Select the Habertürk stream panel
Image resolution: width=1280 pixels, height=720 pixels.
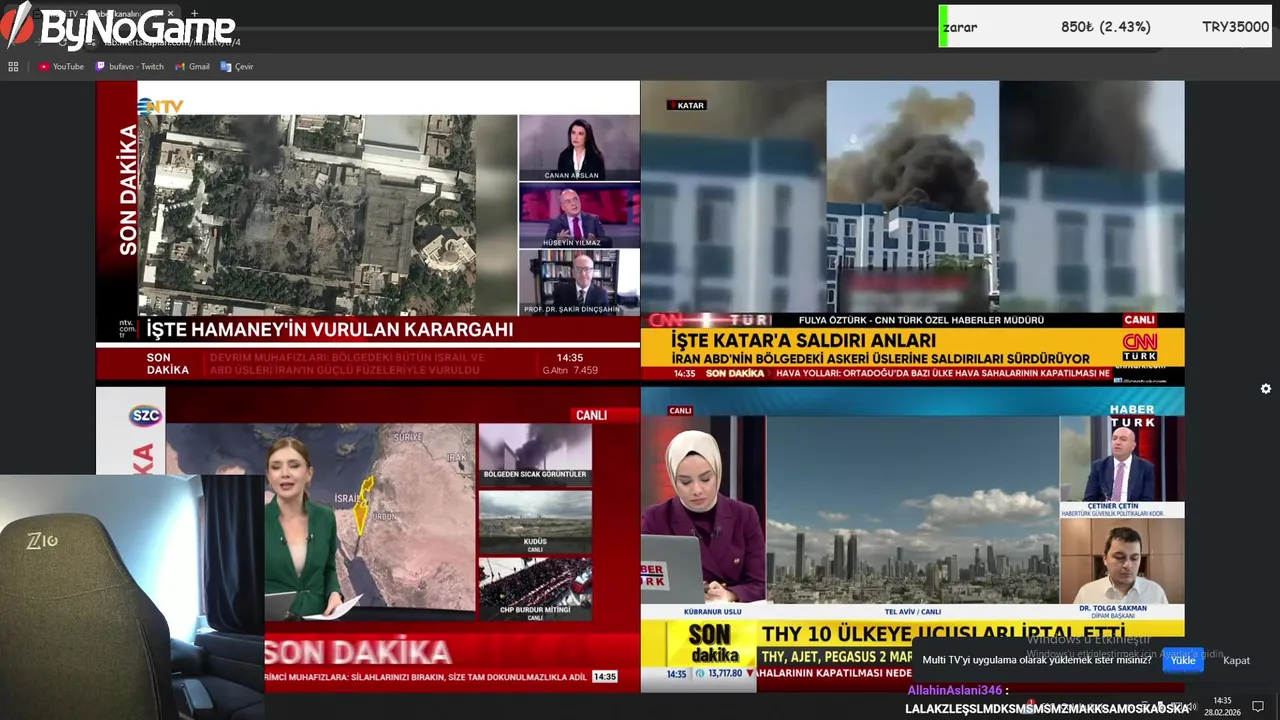coord(912,539)
